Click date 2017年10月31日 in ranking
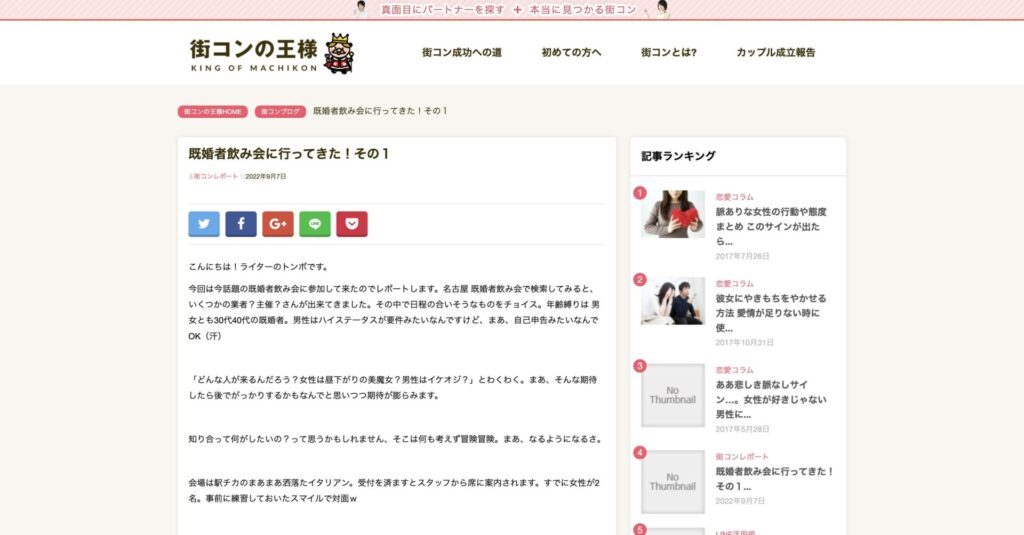The width and height of the screenshot is (1024, 535). click(x=744, y=342)
